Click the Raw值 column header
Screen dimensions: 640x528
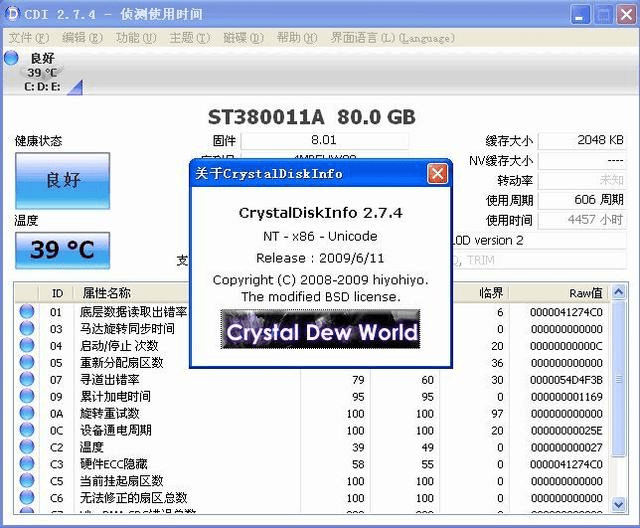[559, 293]
